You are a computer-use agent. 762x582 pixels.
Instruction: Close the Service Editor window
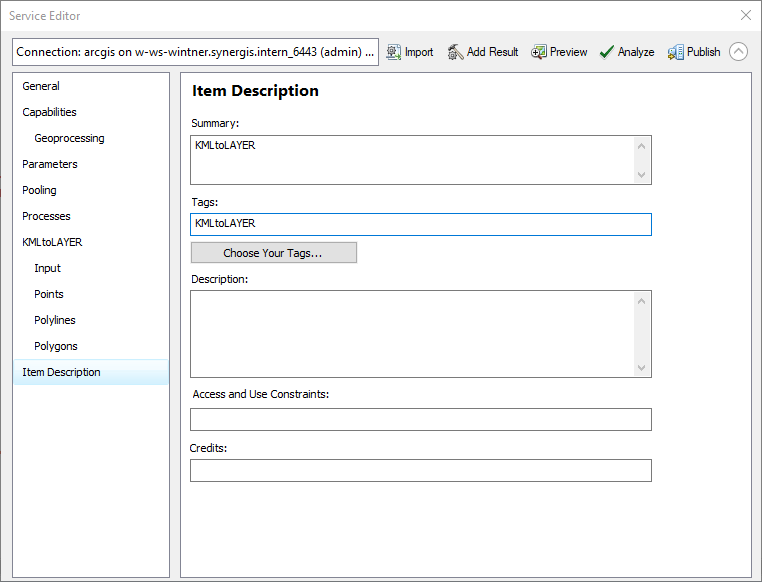coord(745,15)
